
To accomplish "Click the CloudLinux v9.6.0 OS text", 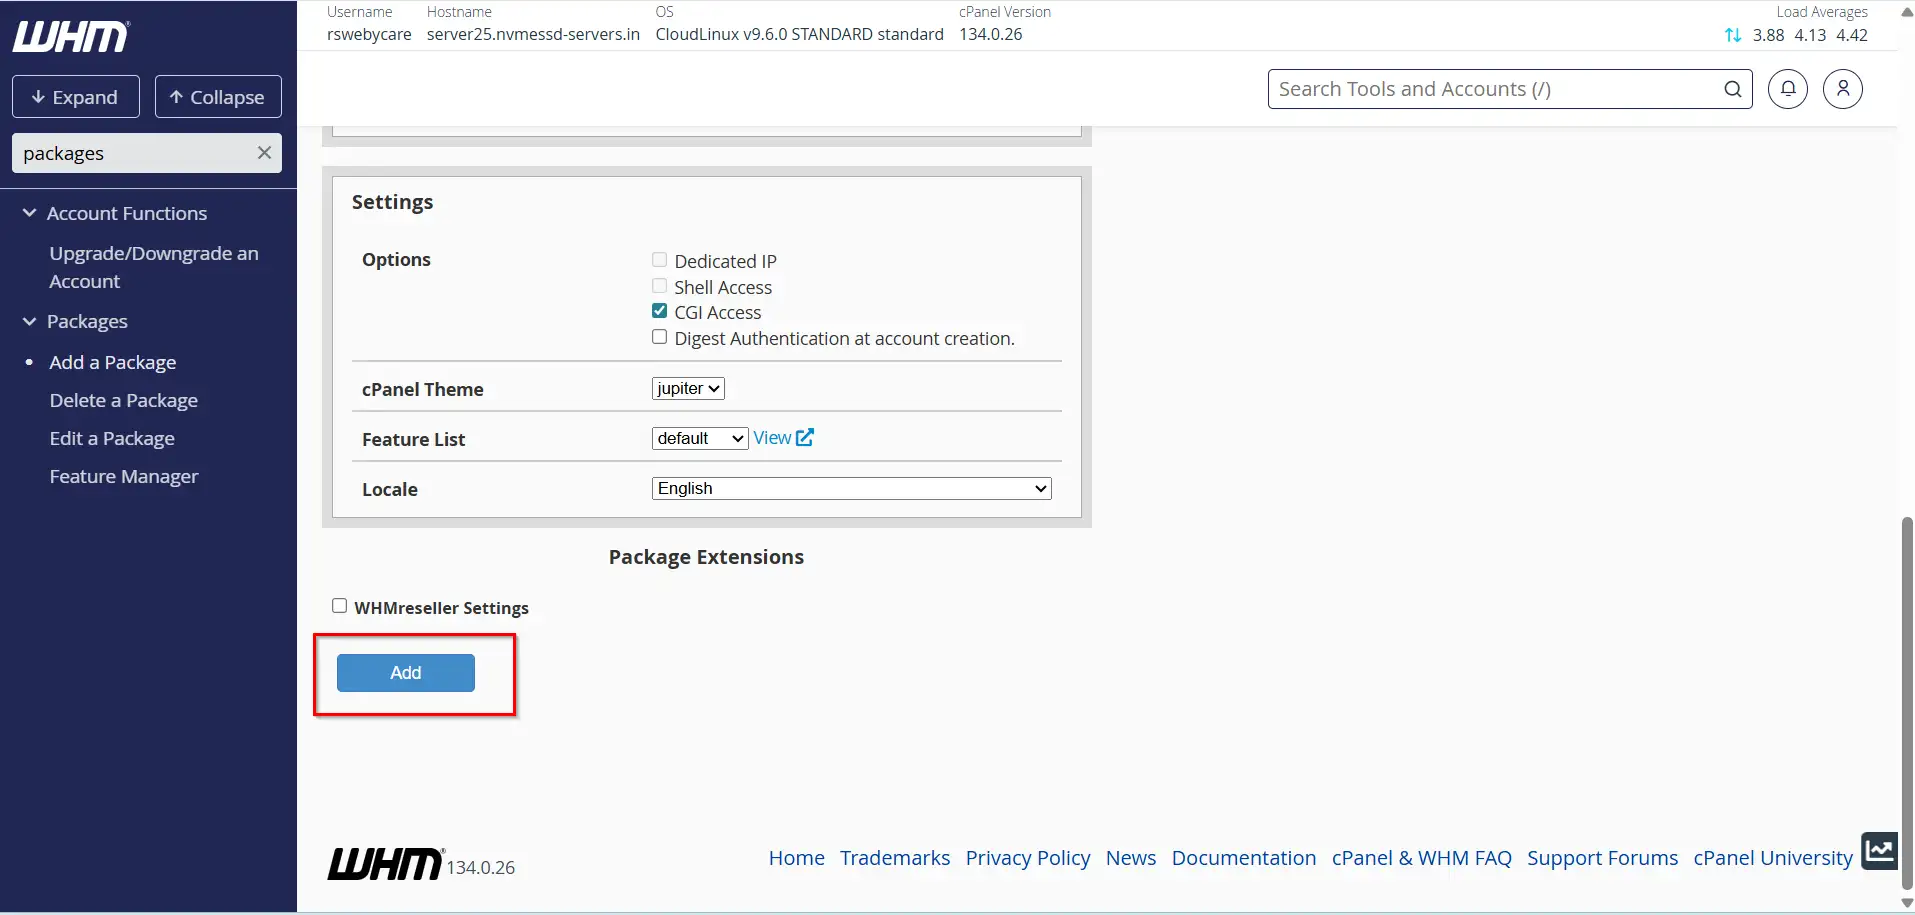I will [x=799, y=34].
